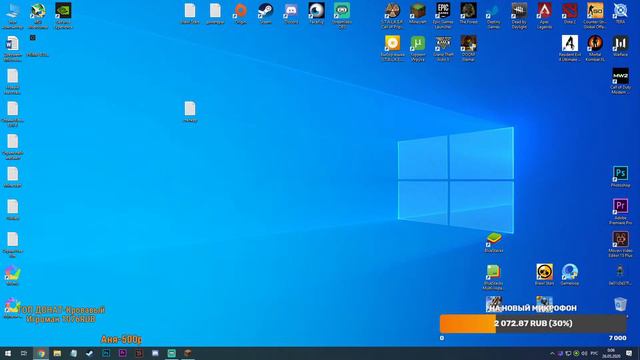Open the Windows Start menu

7,353
